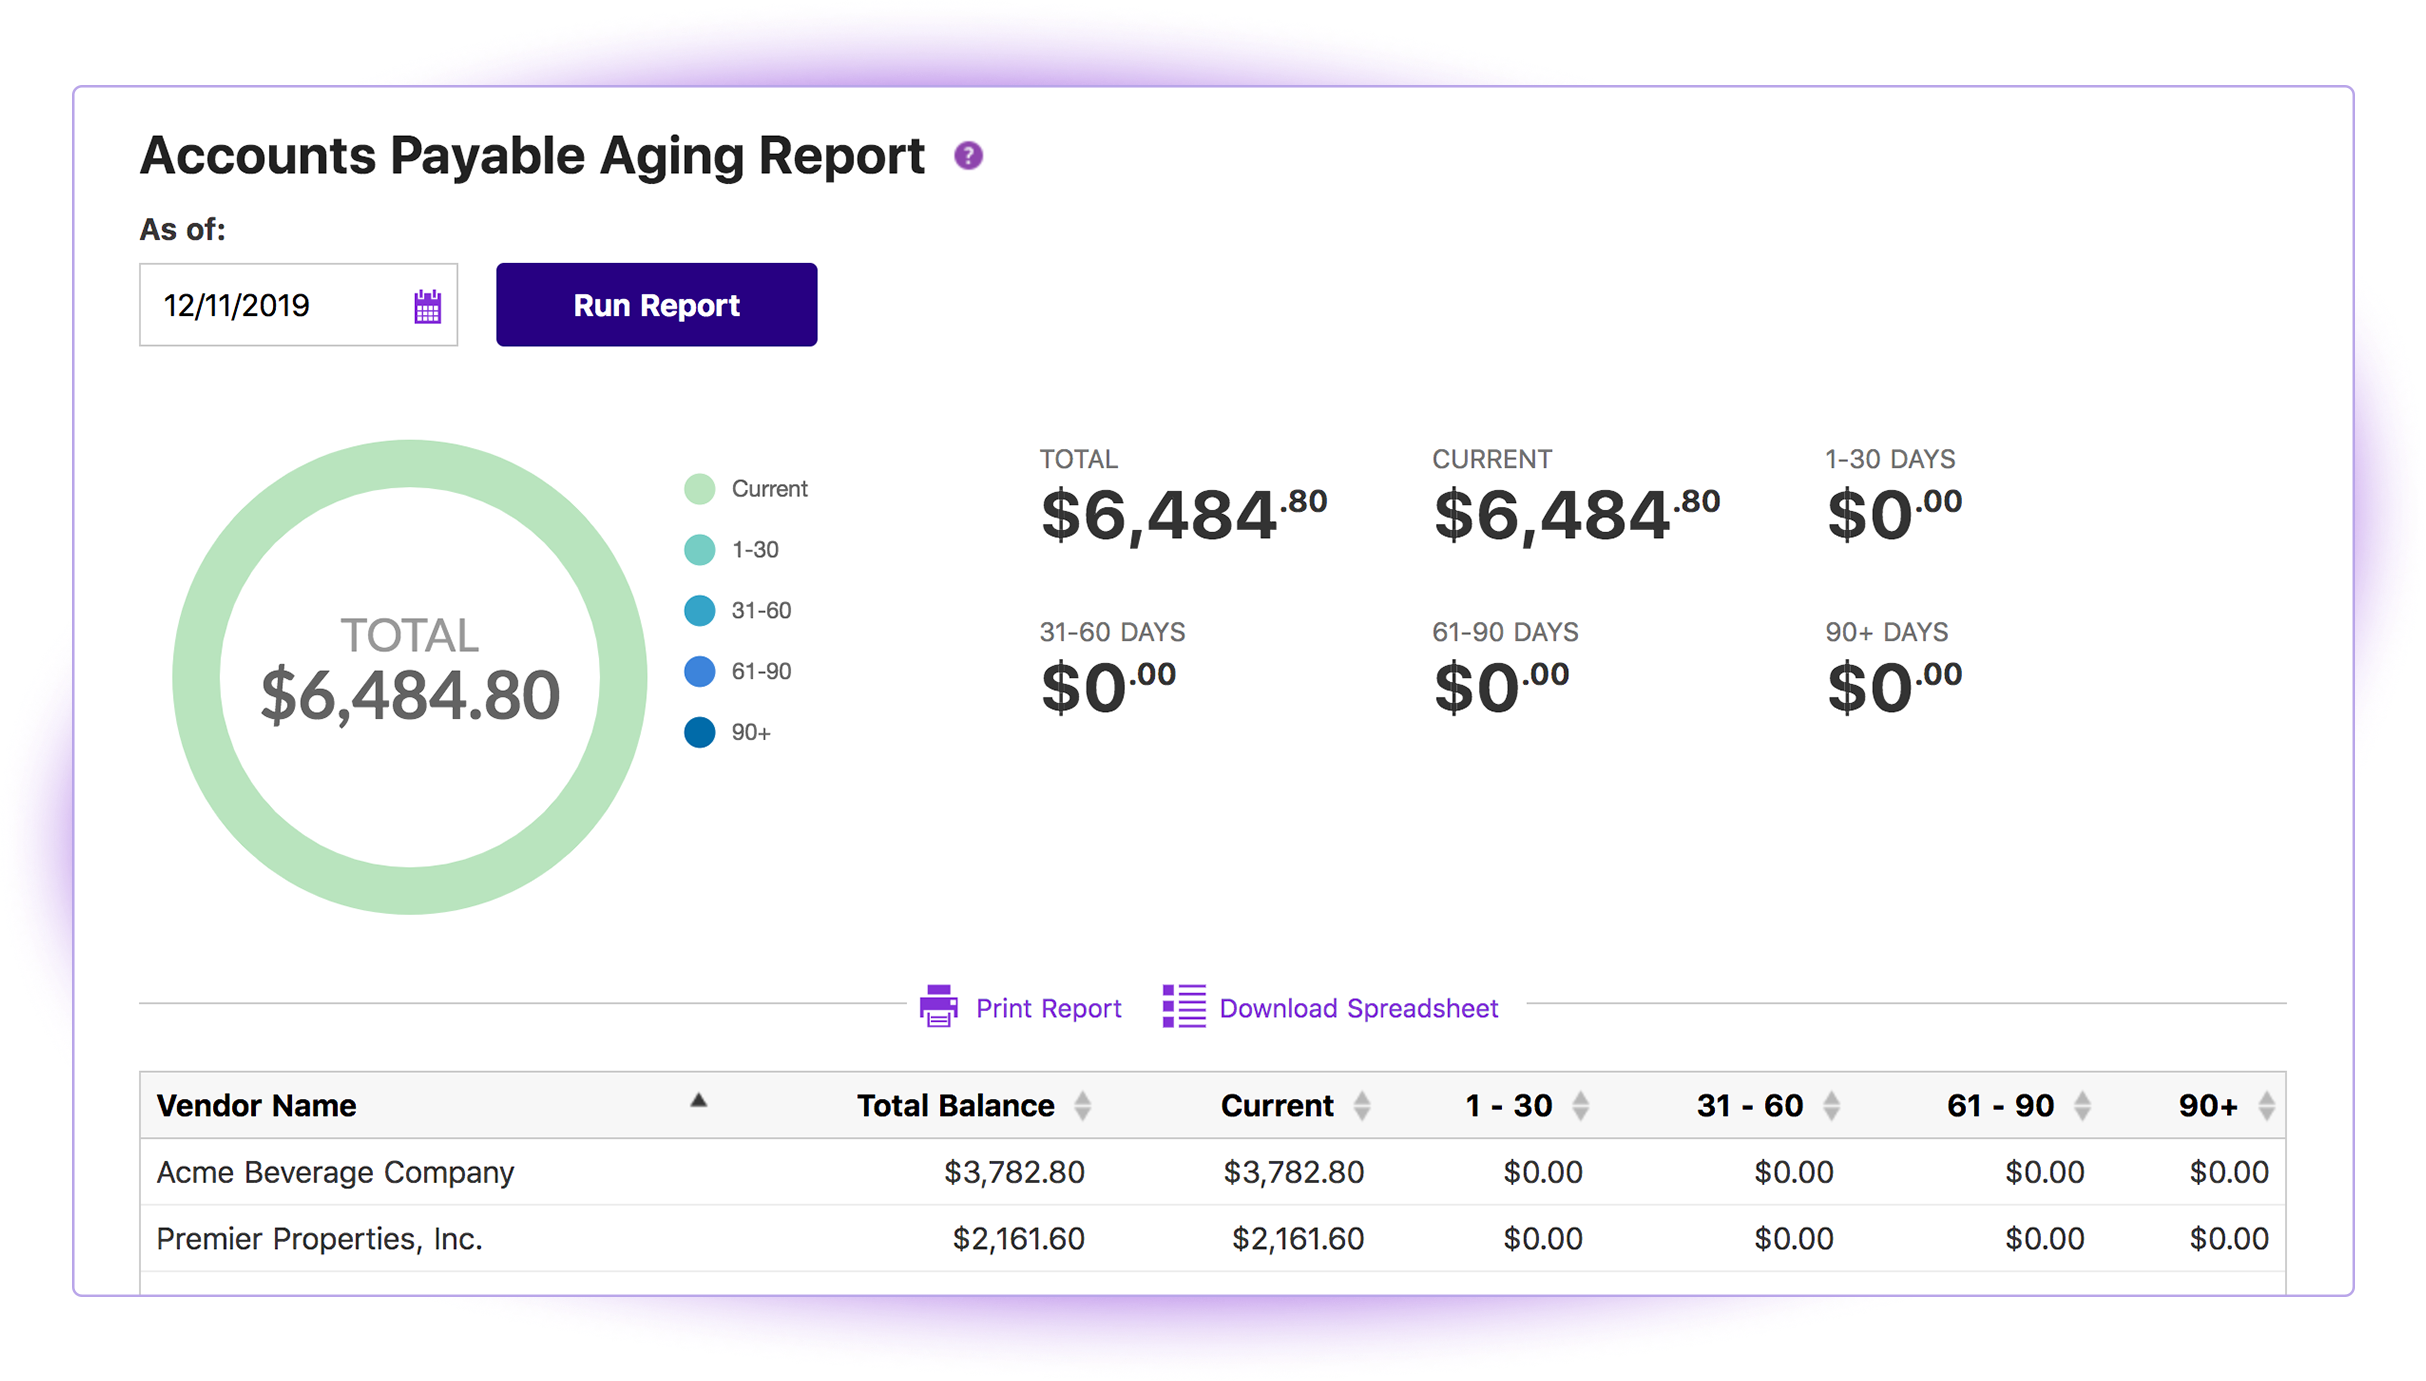Select the Acme Beverage Company row
Image resolution: width=2426 pixels, height=1381 pixels.
tap(335, 1172)
